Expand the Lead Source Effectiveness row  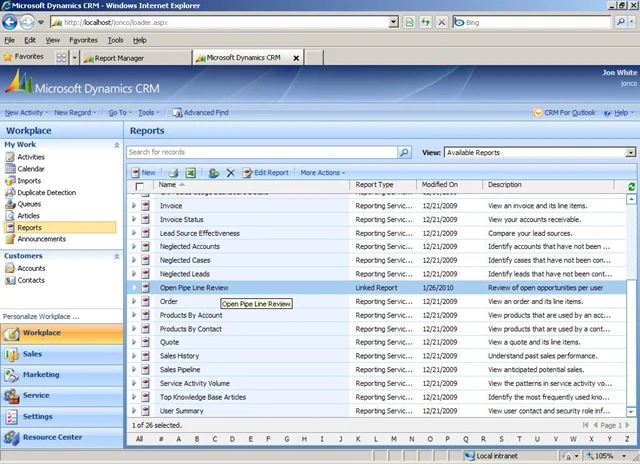(134, 233)
